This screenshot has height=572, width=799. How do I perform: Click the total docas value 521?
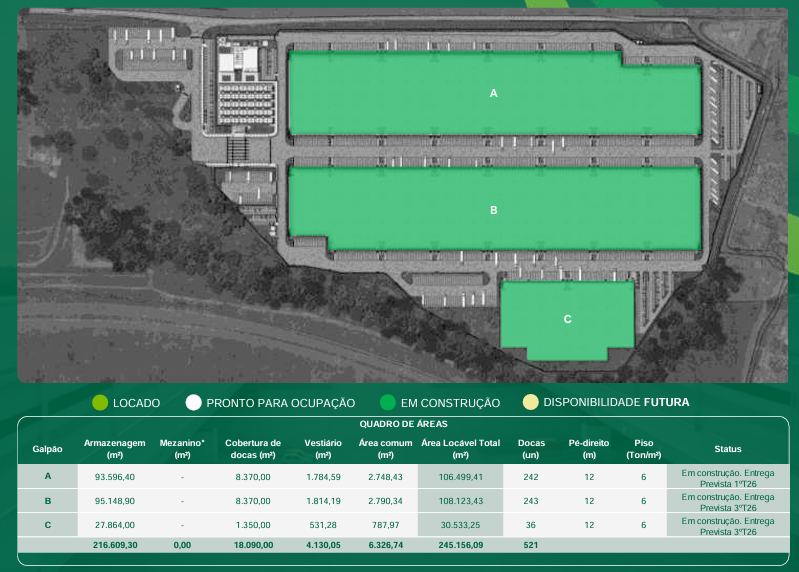coord(531,545)
